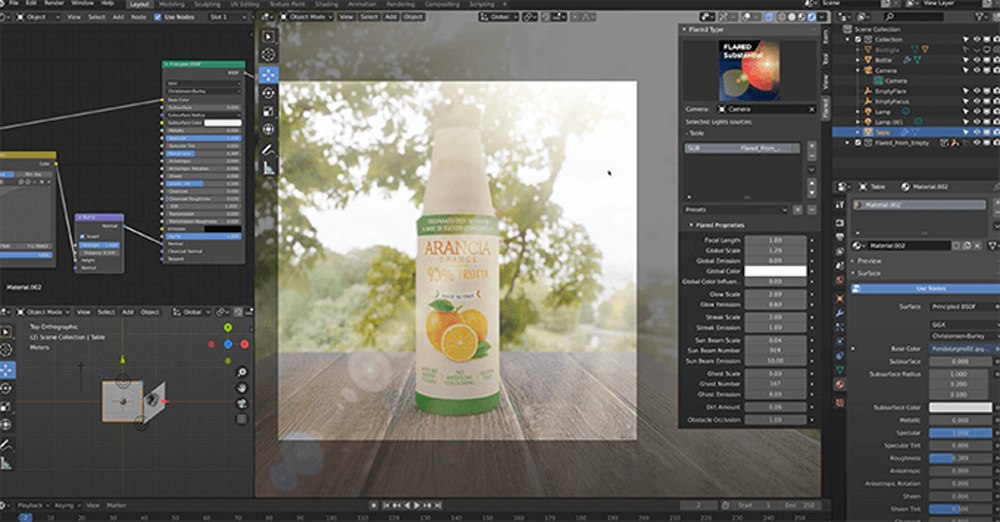Switch to wireframe viewport shading
The image size is (1000, 522).
click(782, 17)
